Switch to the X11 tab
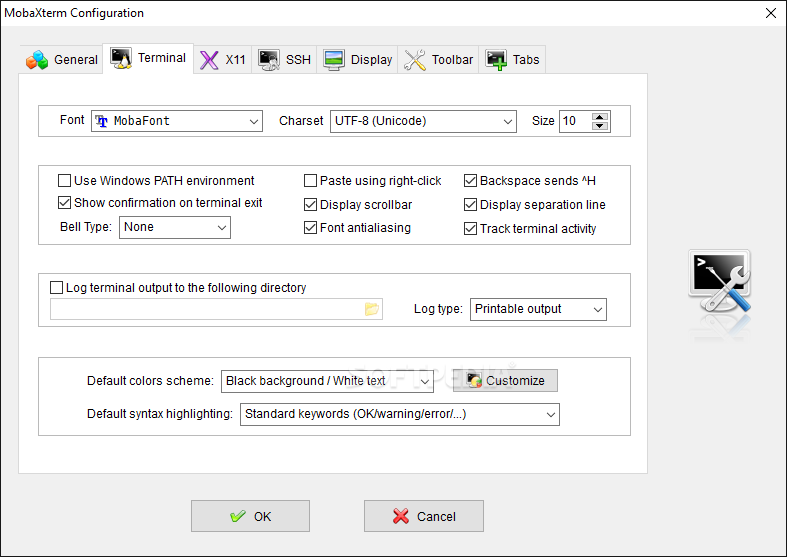The width and height of the screenshot is (787, 557). pos(222,60)
